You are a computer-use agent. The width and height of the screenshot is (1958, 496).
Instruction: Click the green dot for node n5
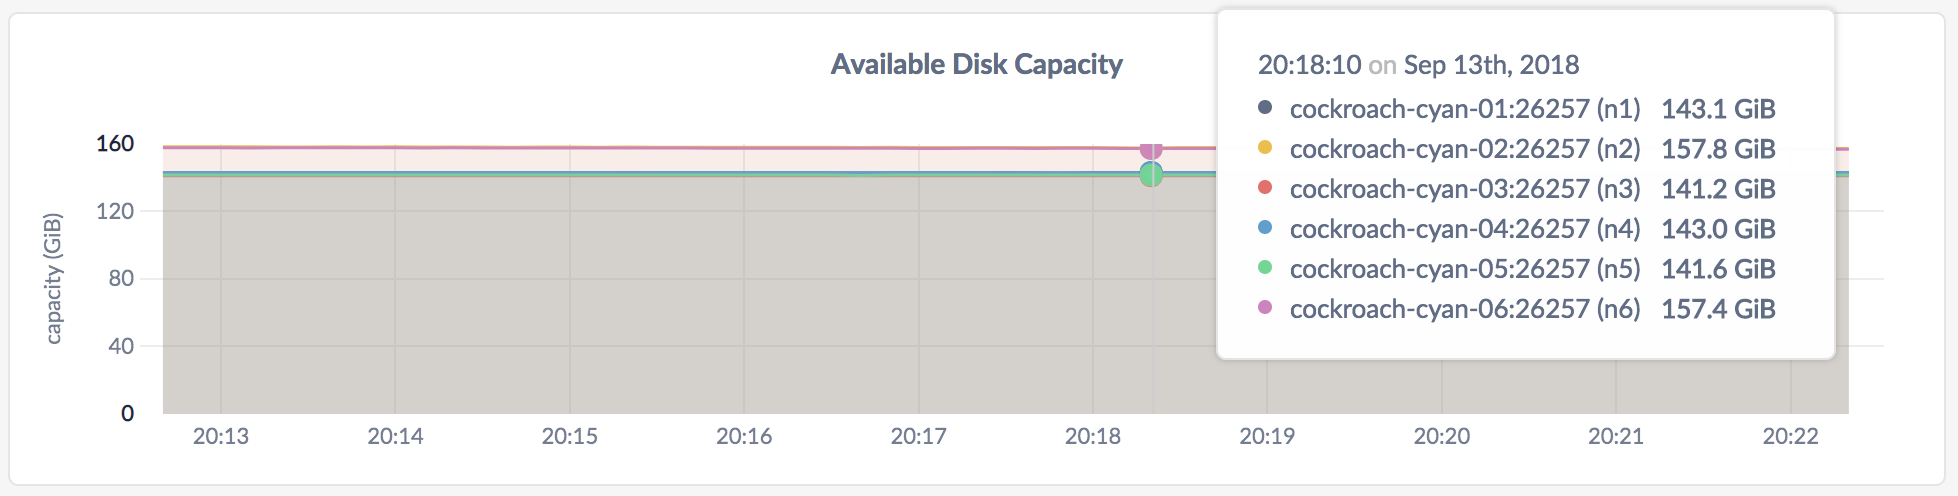tap(1265, 268)
